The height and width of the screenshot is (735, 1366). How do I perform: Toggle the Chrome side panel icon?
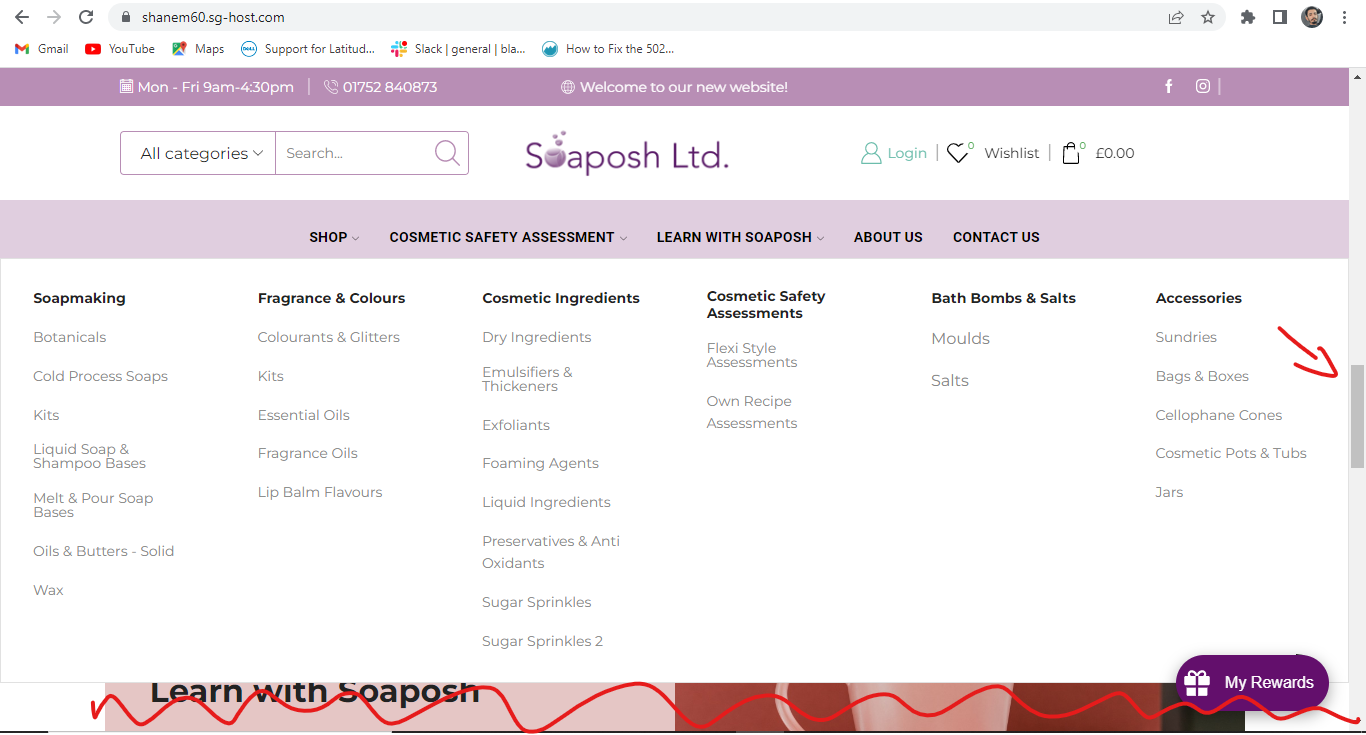[x=1279, y=17]
